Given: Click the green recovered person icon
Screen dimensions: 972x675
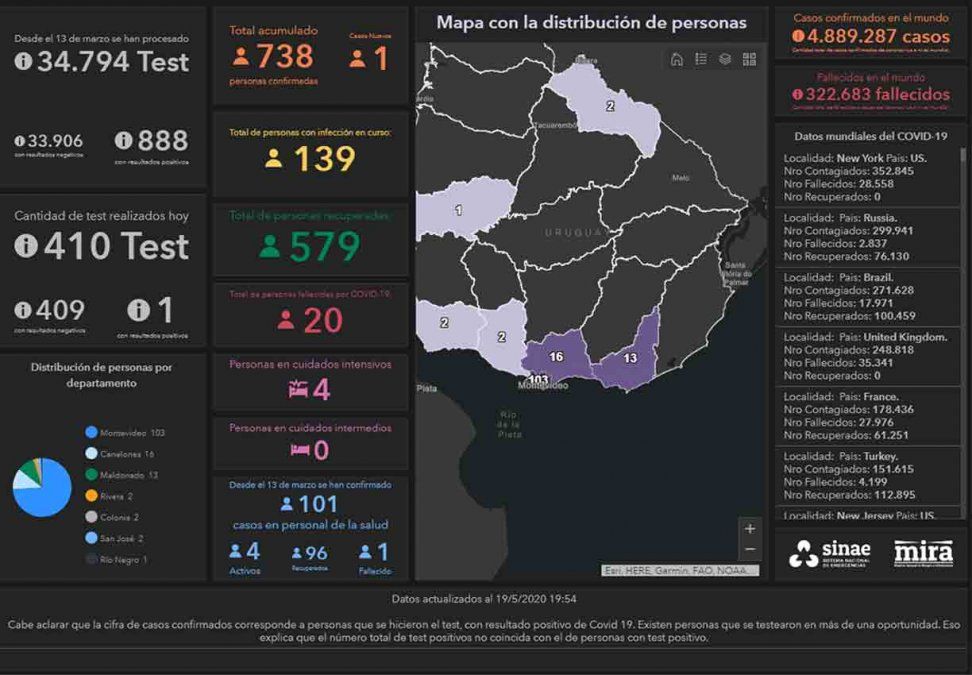Looking at the screenshot, I should (270, 246).
